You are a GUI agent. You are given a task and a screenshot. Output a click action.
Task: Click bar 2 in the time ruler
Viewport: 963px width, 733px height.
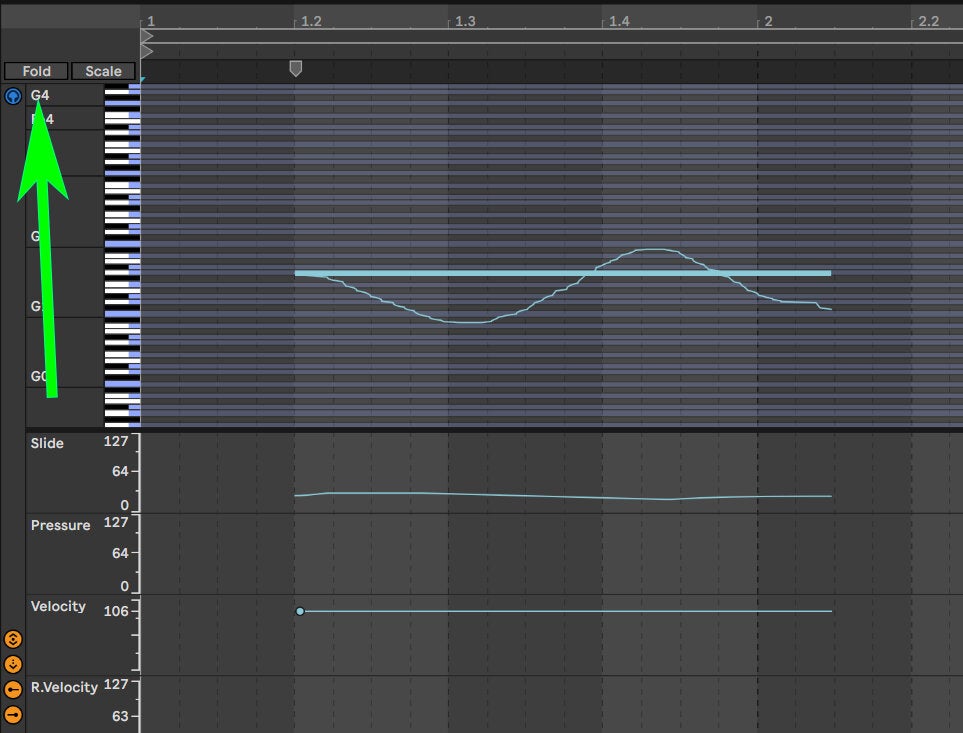click(768, 21)
